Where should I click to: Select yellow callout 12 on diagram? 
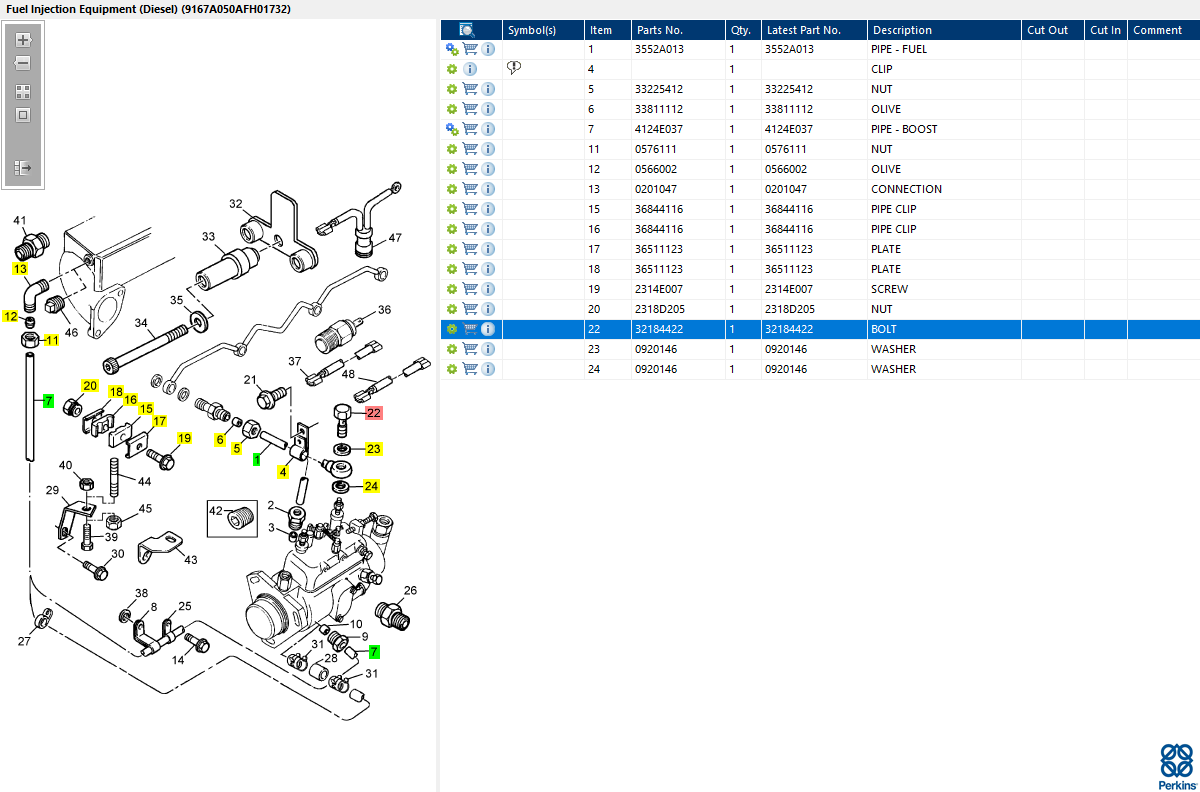click(11, 316)
